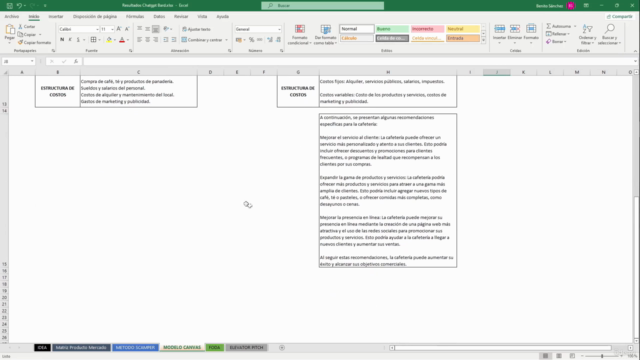This screenshot has height=360, width=640.
Task: Click the decrease indent icon
Action: 166,40
